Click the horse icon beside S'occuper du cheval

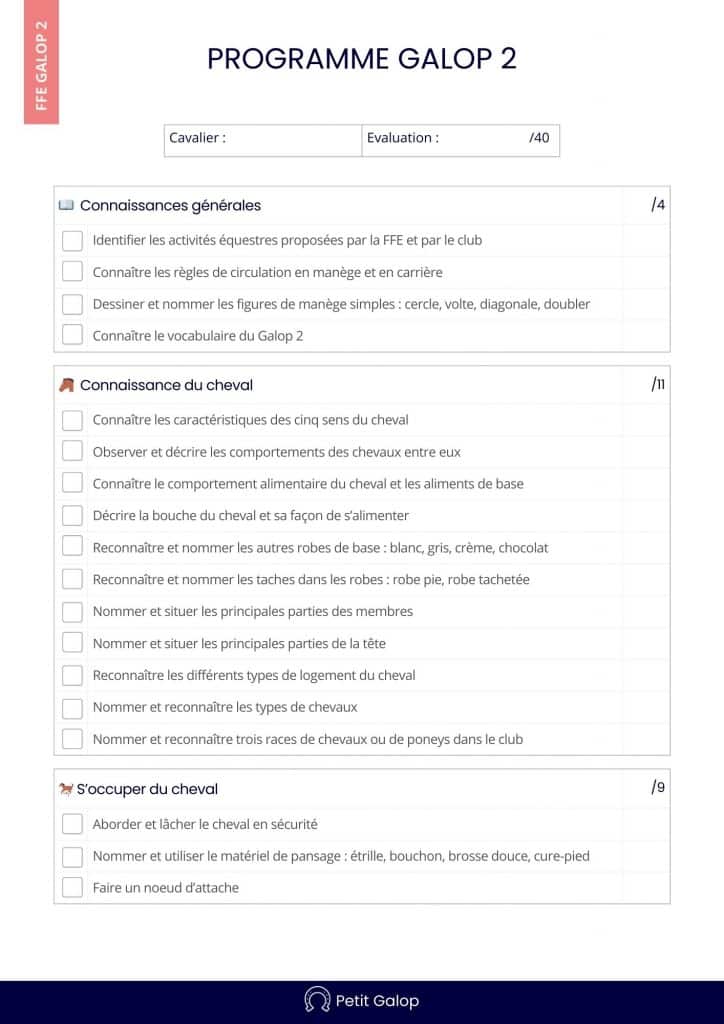tap(66, 789)
